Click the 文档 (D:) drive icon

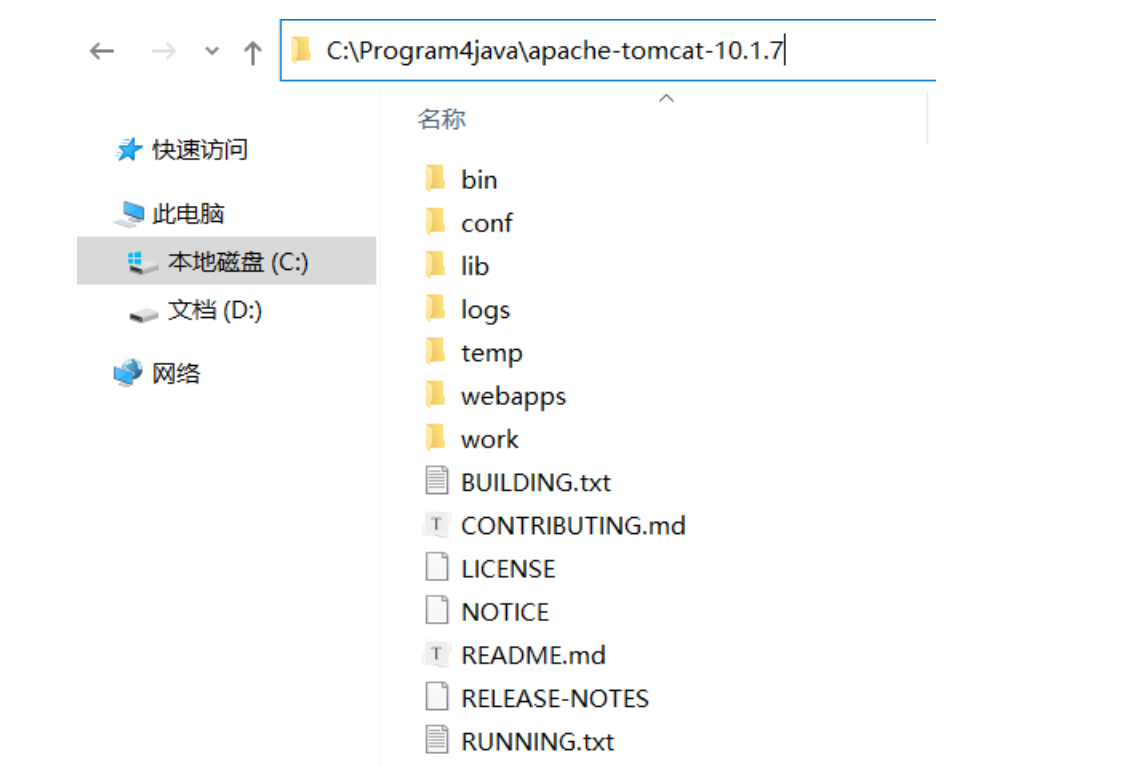144,315
